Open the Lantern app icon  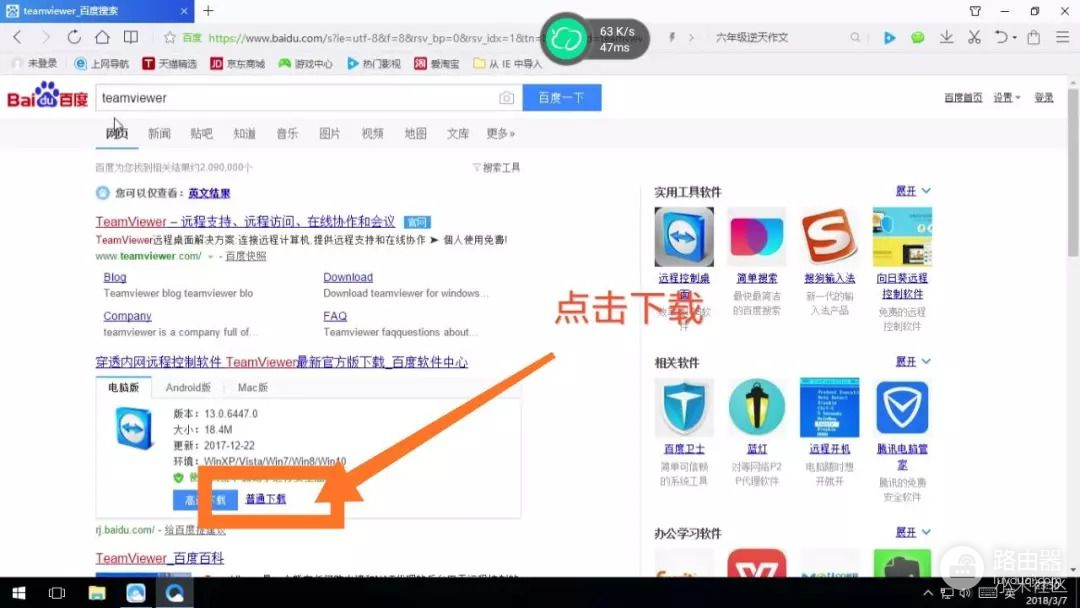756,407
